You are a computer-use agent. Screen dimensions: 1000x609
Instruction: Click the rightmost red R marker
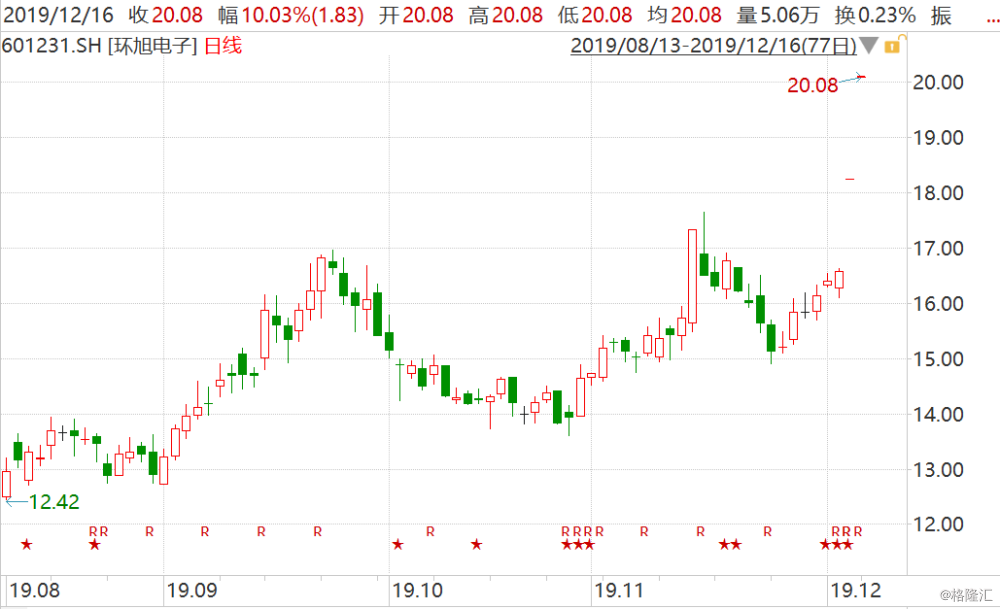click(x=857, y=531)
